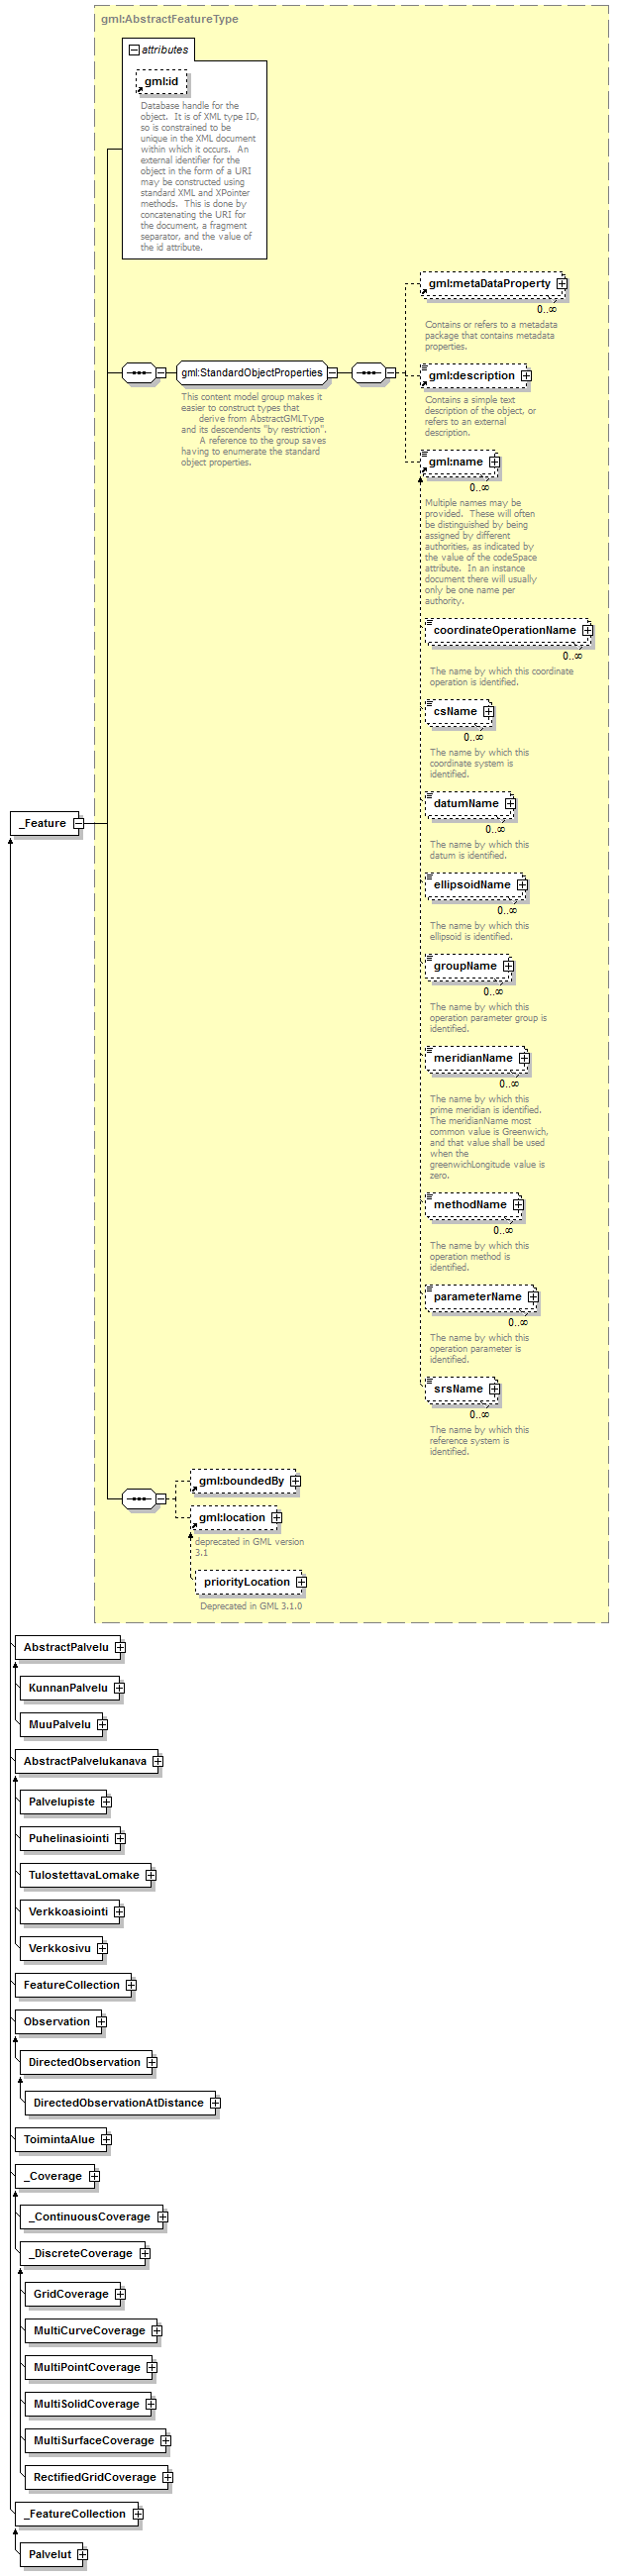Expand the parameterName element

click(533, 1297)
